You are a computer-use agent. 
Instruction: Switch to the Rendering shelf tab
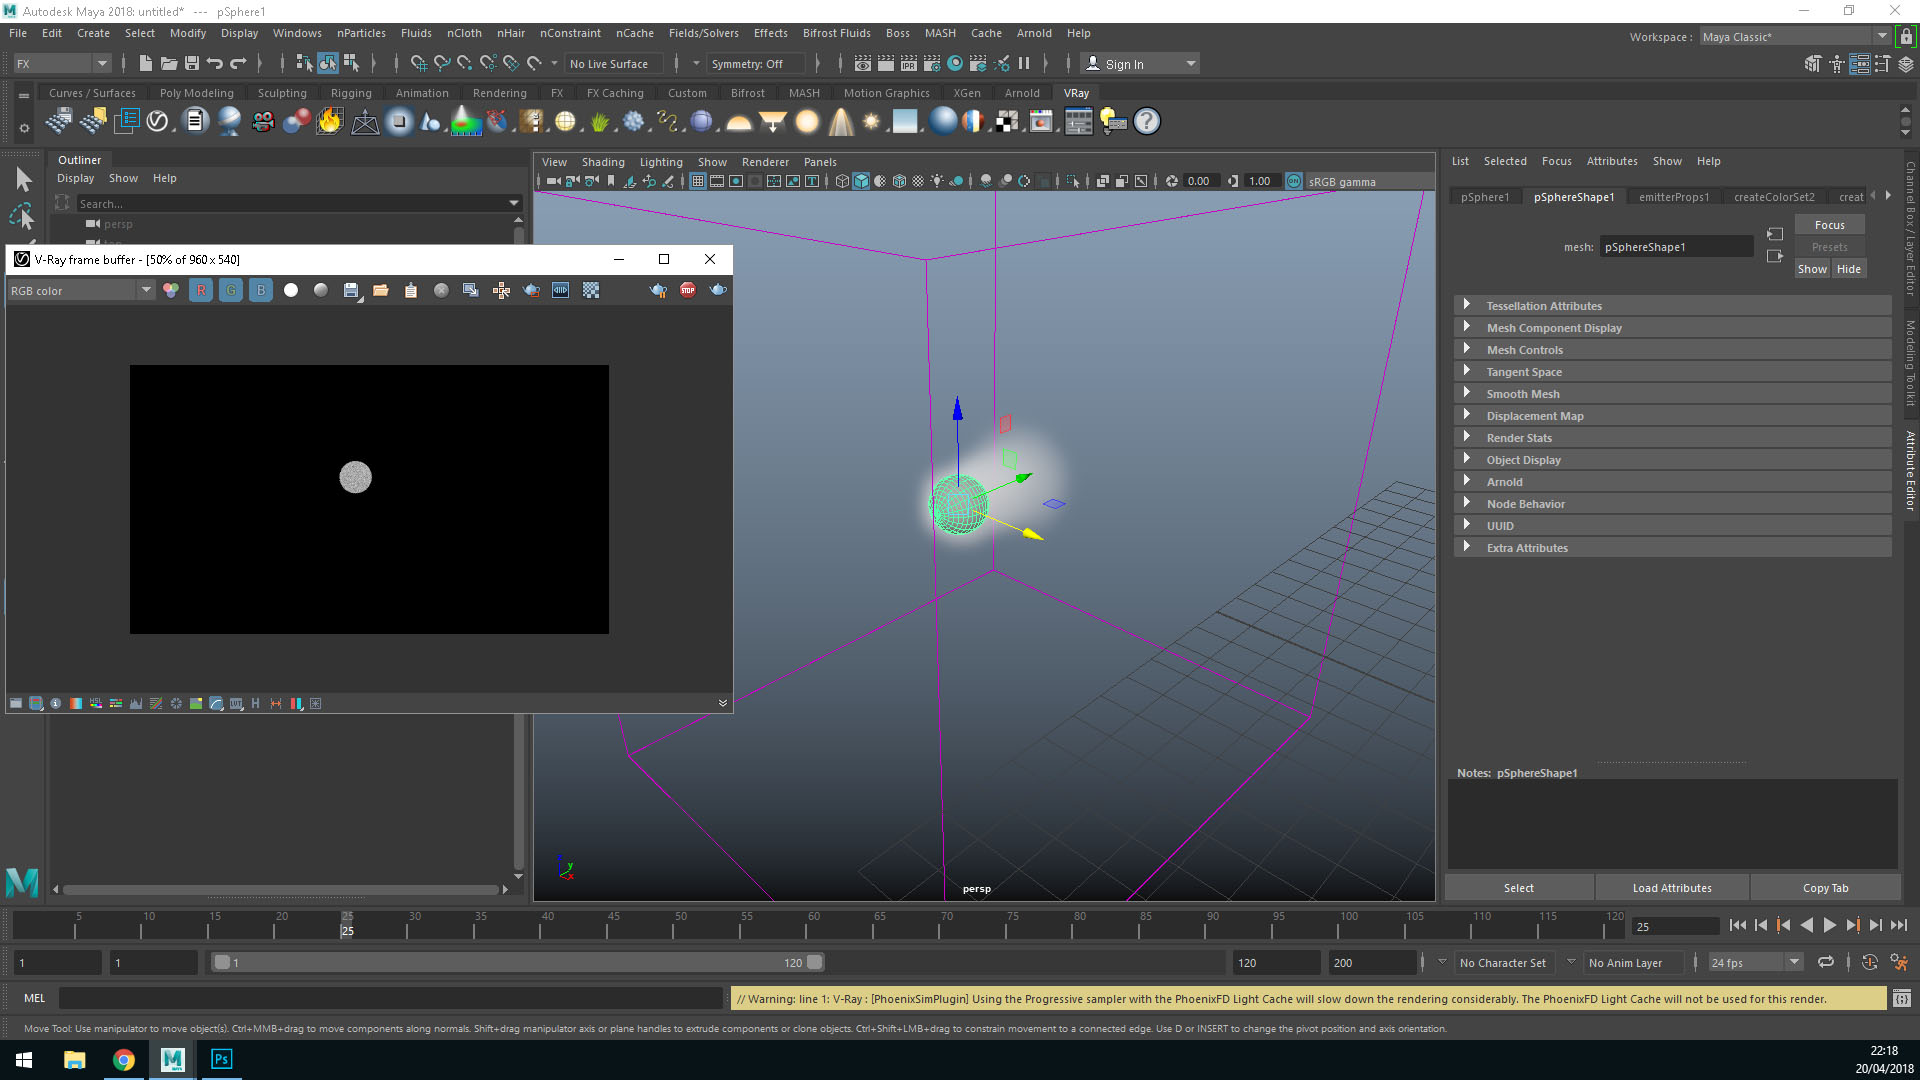pyautogui.click(x=499, y=93)
